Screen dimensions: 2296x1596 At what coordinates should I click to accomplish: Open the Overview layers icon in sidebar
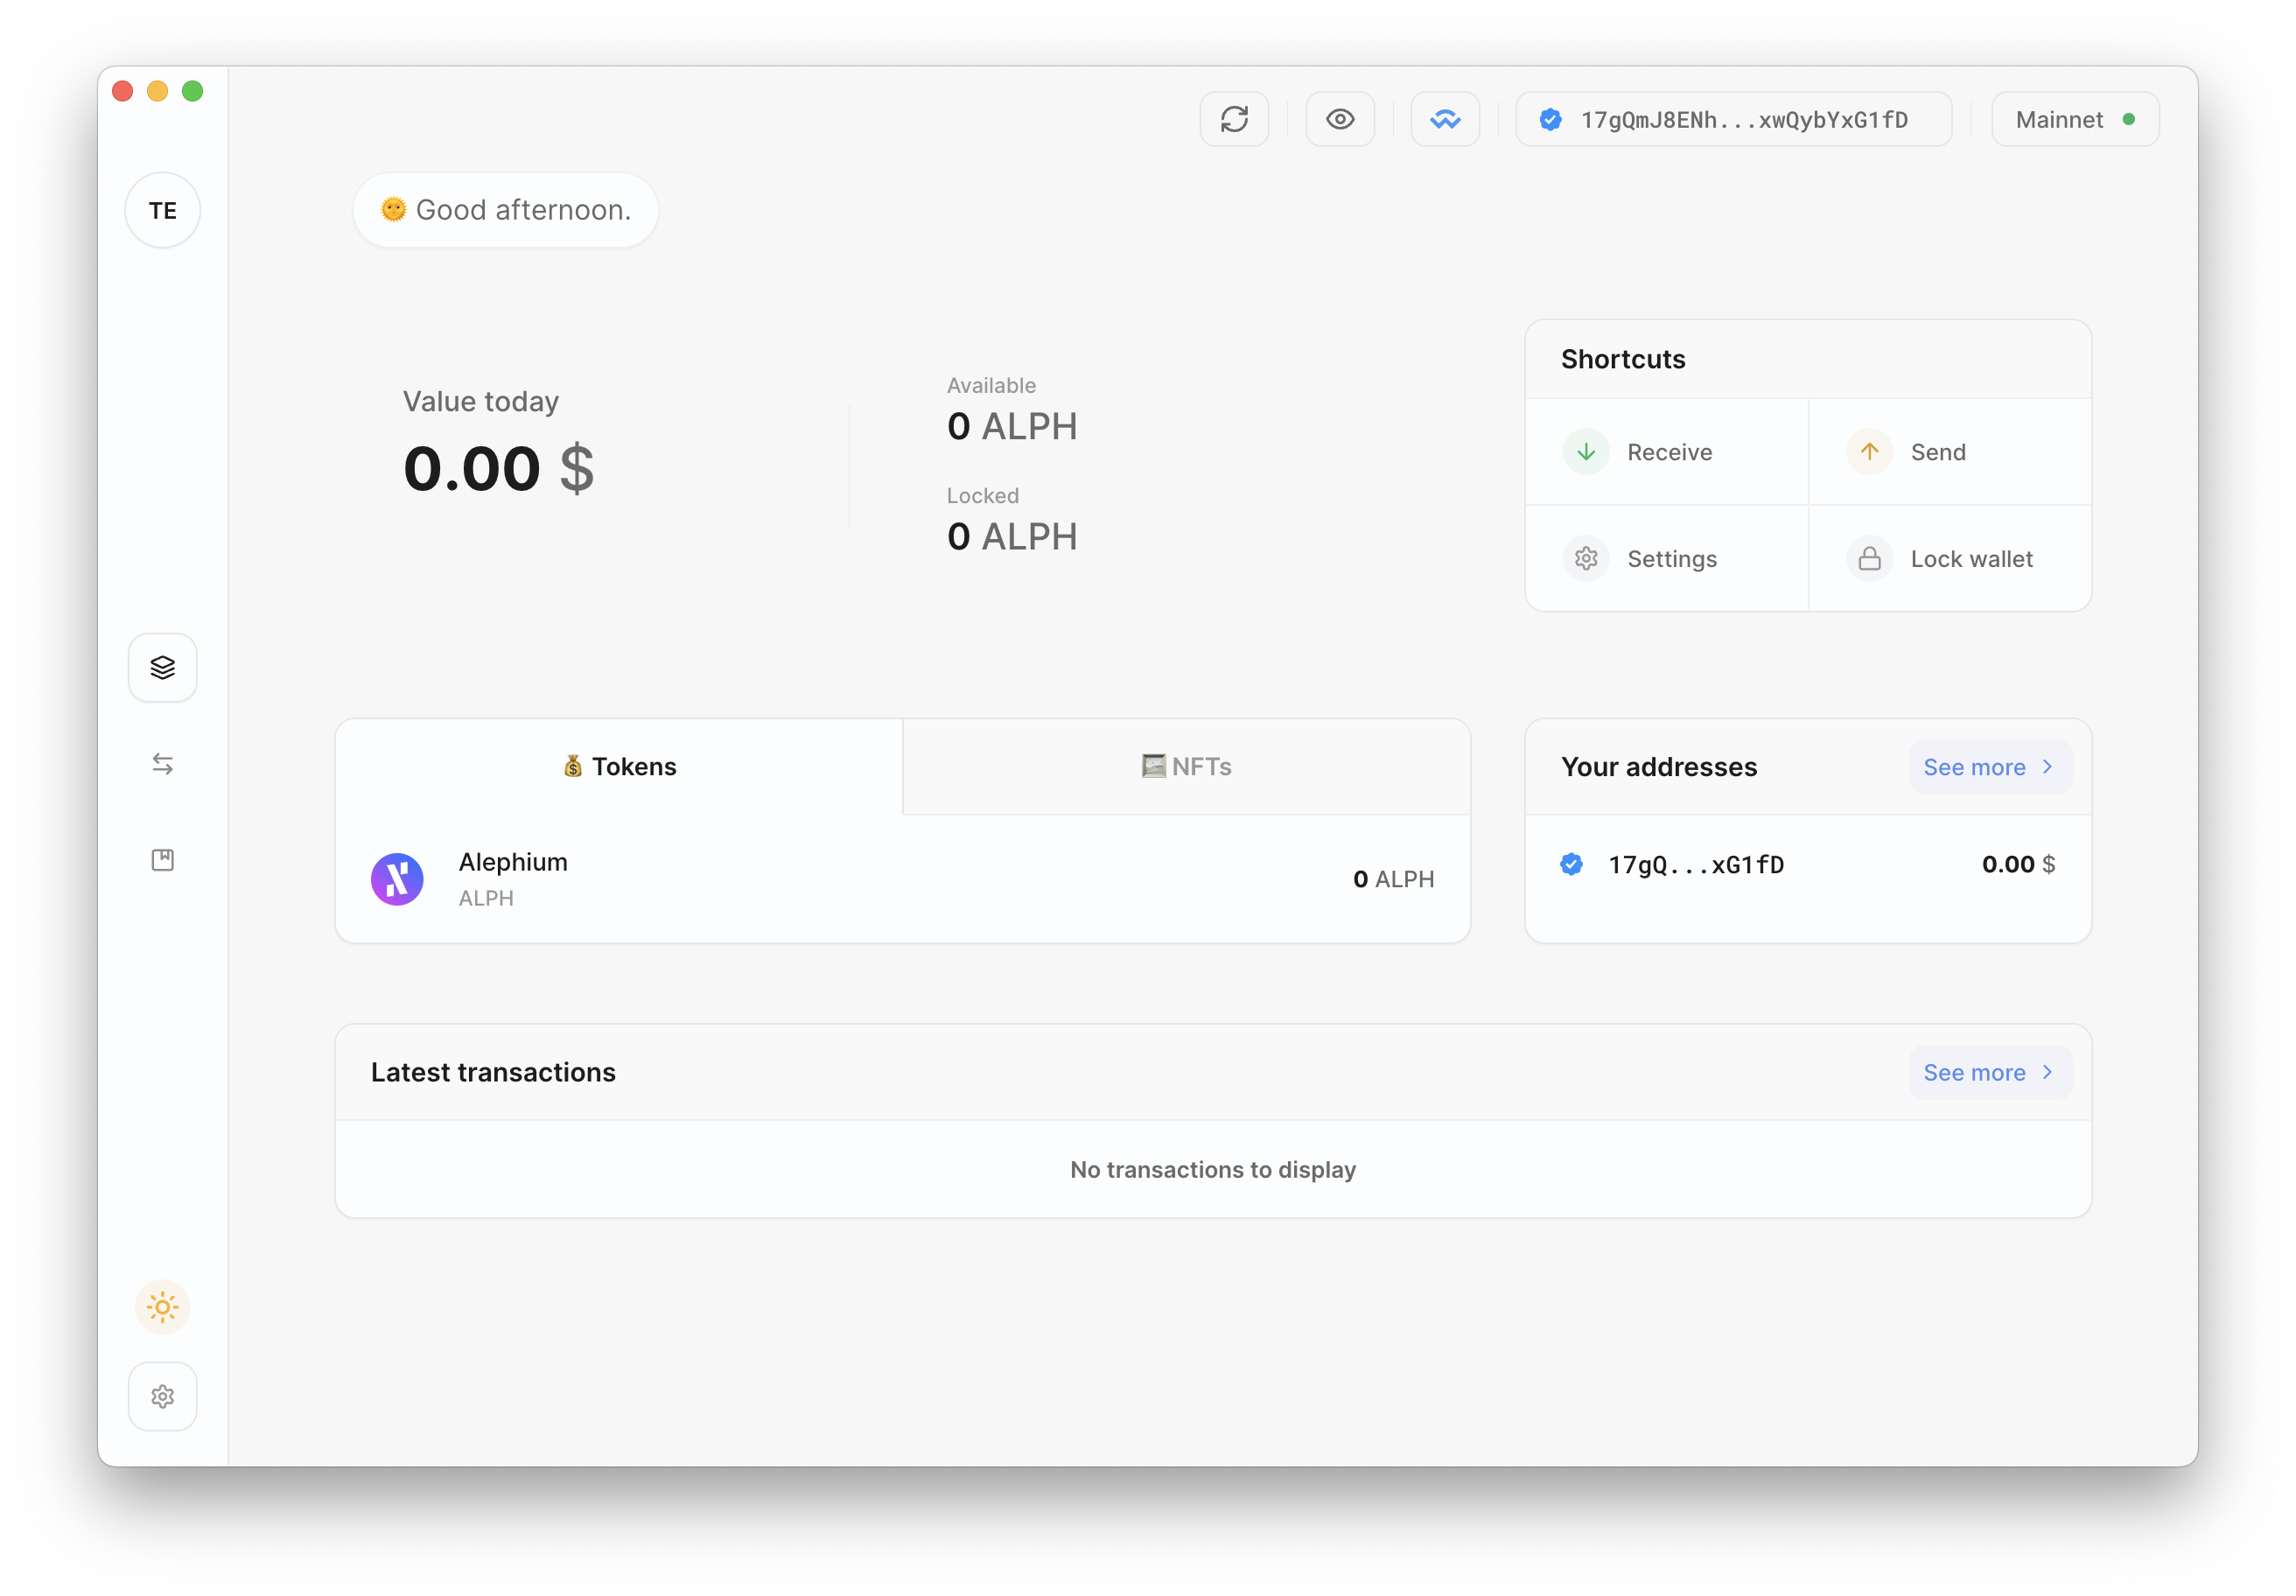point(163,667)
